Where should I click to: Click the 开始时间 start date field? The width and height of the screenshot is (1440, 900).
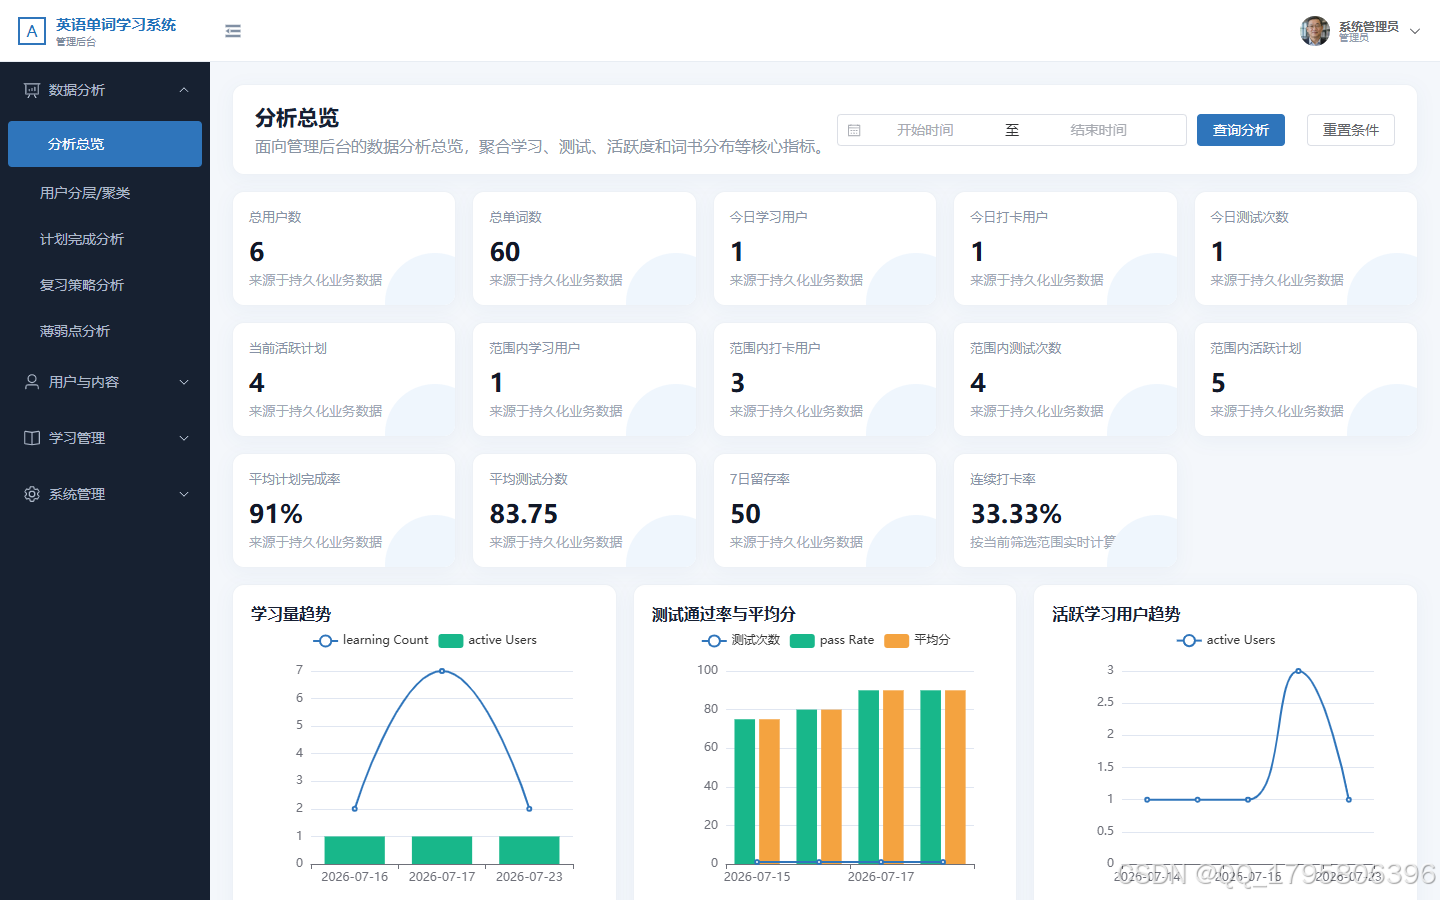[925, 130]
